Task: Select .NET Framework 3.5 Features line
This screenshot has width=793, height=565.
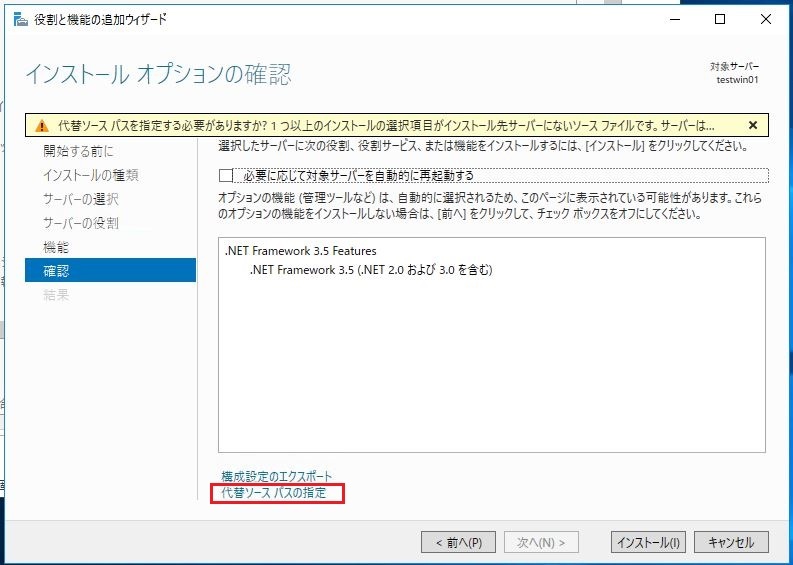Action: [300, 251]
